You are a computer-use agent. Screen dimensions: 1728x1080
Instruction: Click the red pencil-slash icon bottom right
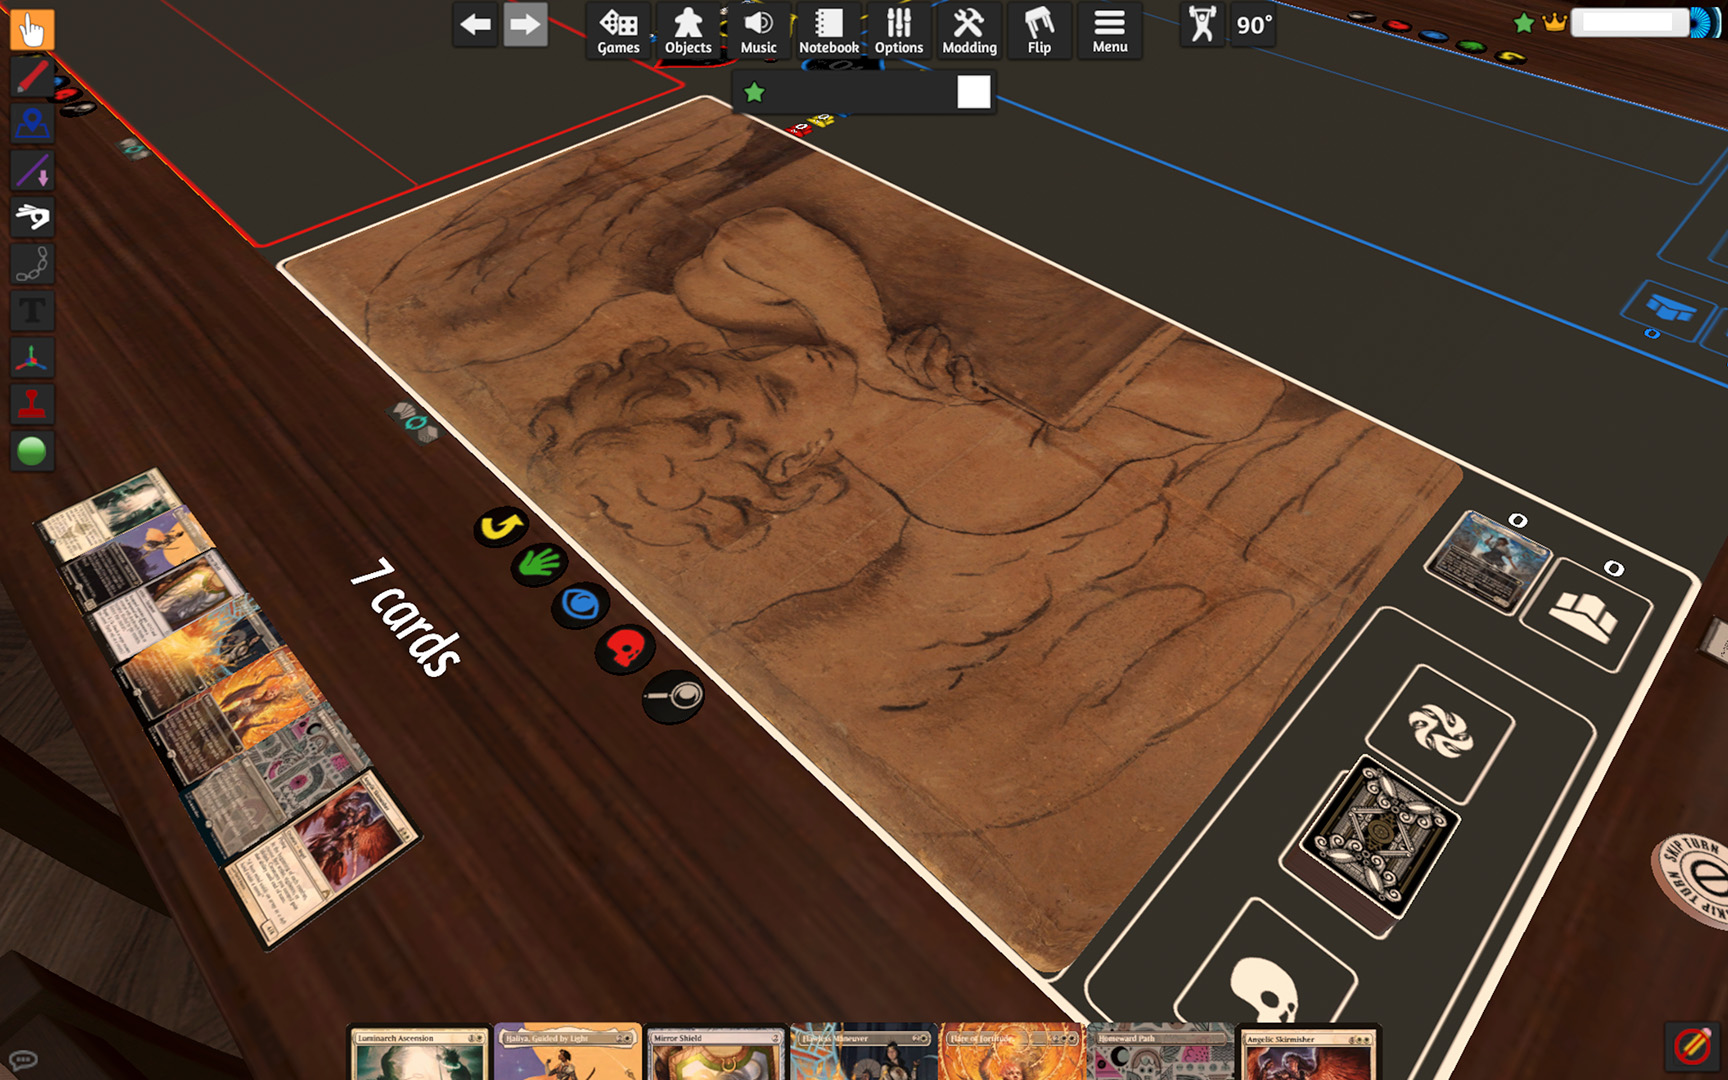pyautogui.click(x=1692, y=1046)
